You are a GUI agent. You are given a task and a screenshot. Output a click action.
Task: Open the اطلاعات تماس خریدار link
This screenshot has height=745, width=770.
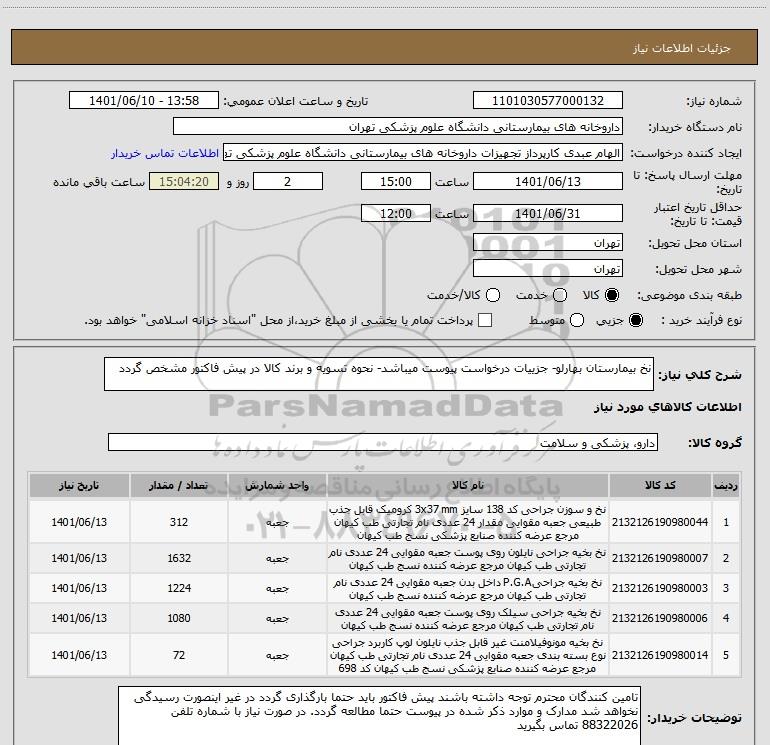coord(165,153)
